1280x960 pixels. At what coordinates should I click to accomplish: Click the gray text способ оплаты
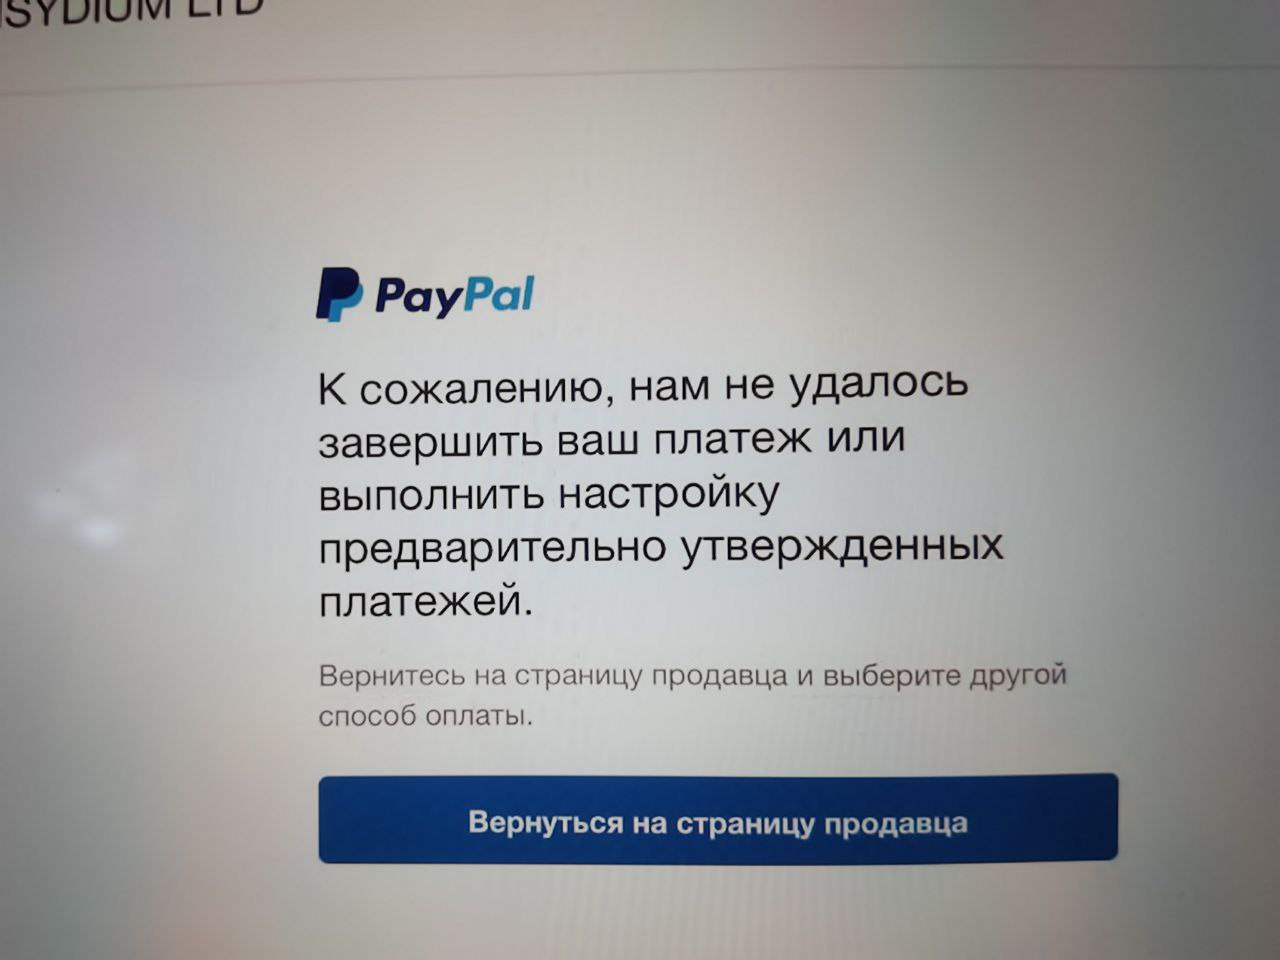pos(426,717)
